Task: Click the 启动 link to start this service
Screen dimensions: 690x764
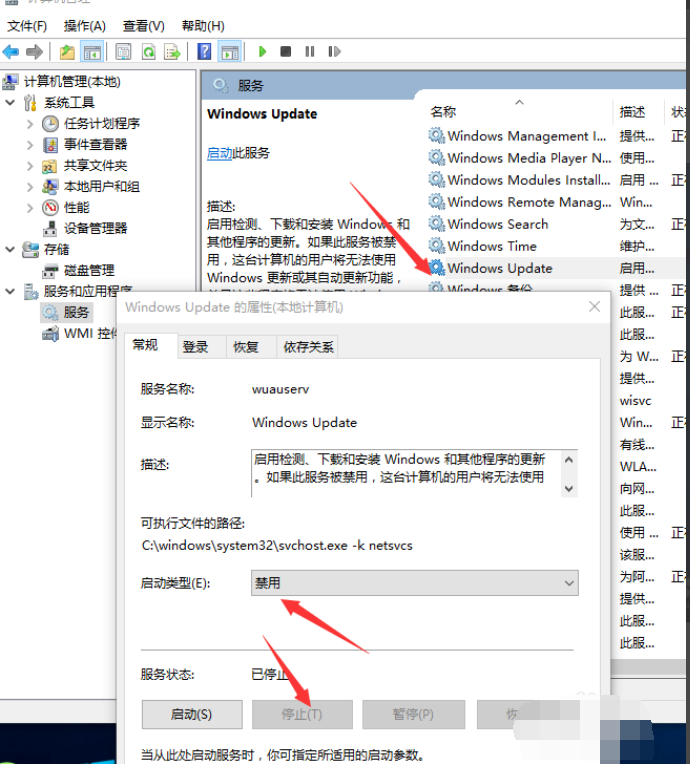Action: (x=219, y=153)
